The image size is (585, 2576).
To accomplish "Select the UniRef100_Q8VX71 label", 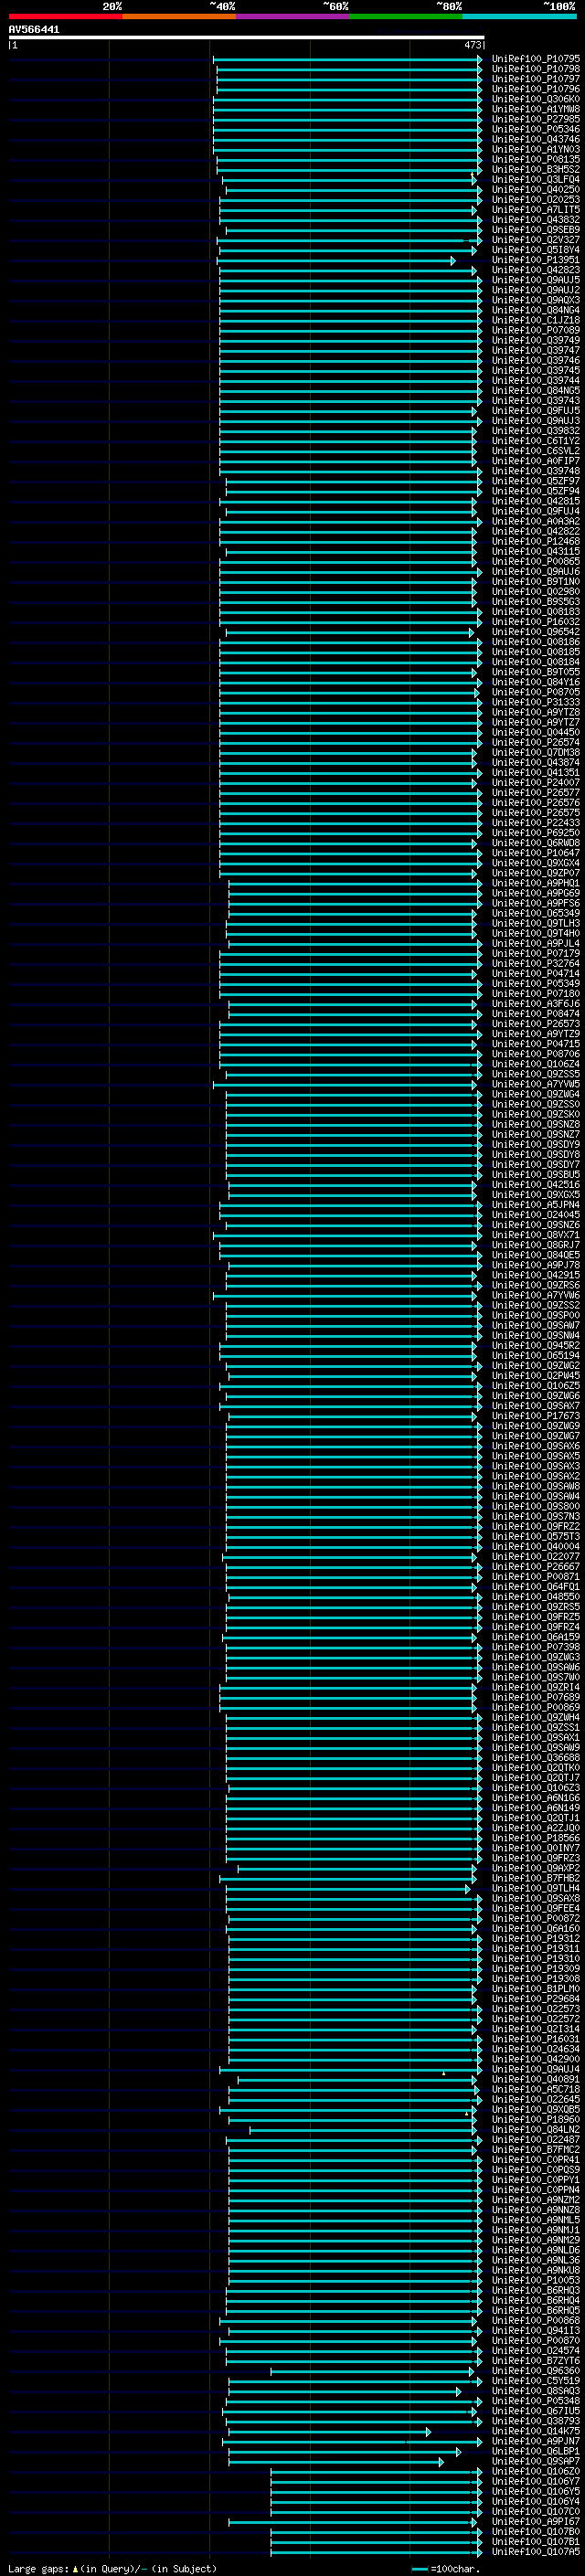I will (536, 1235).
